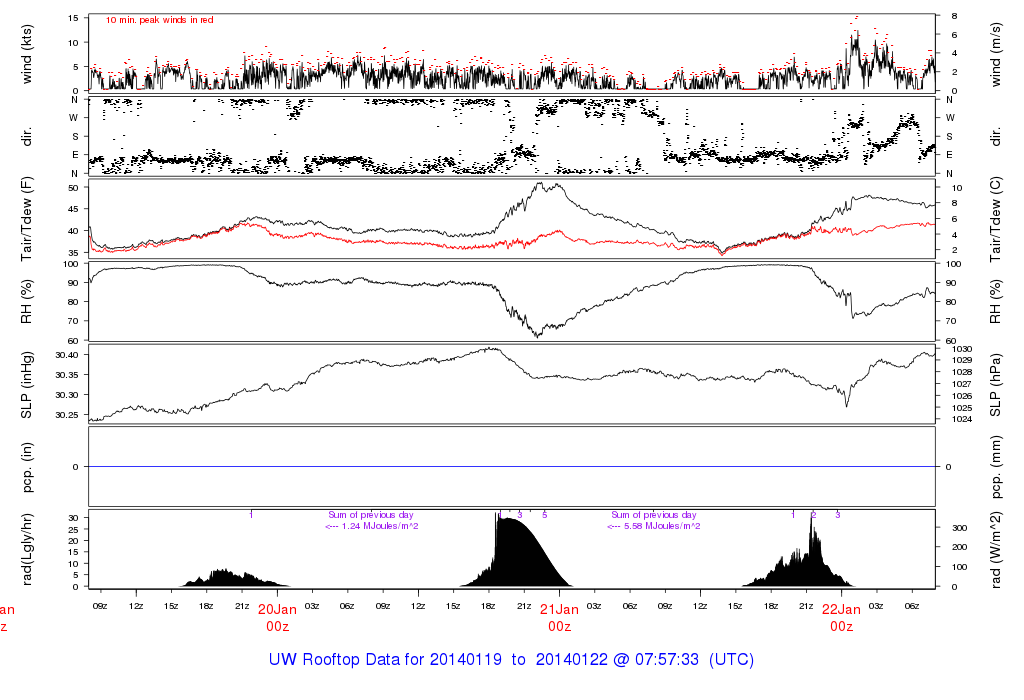
Task: Select the 'RH (%)' label beside the SLP (inHg) axis
Action: point(27,301)
